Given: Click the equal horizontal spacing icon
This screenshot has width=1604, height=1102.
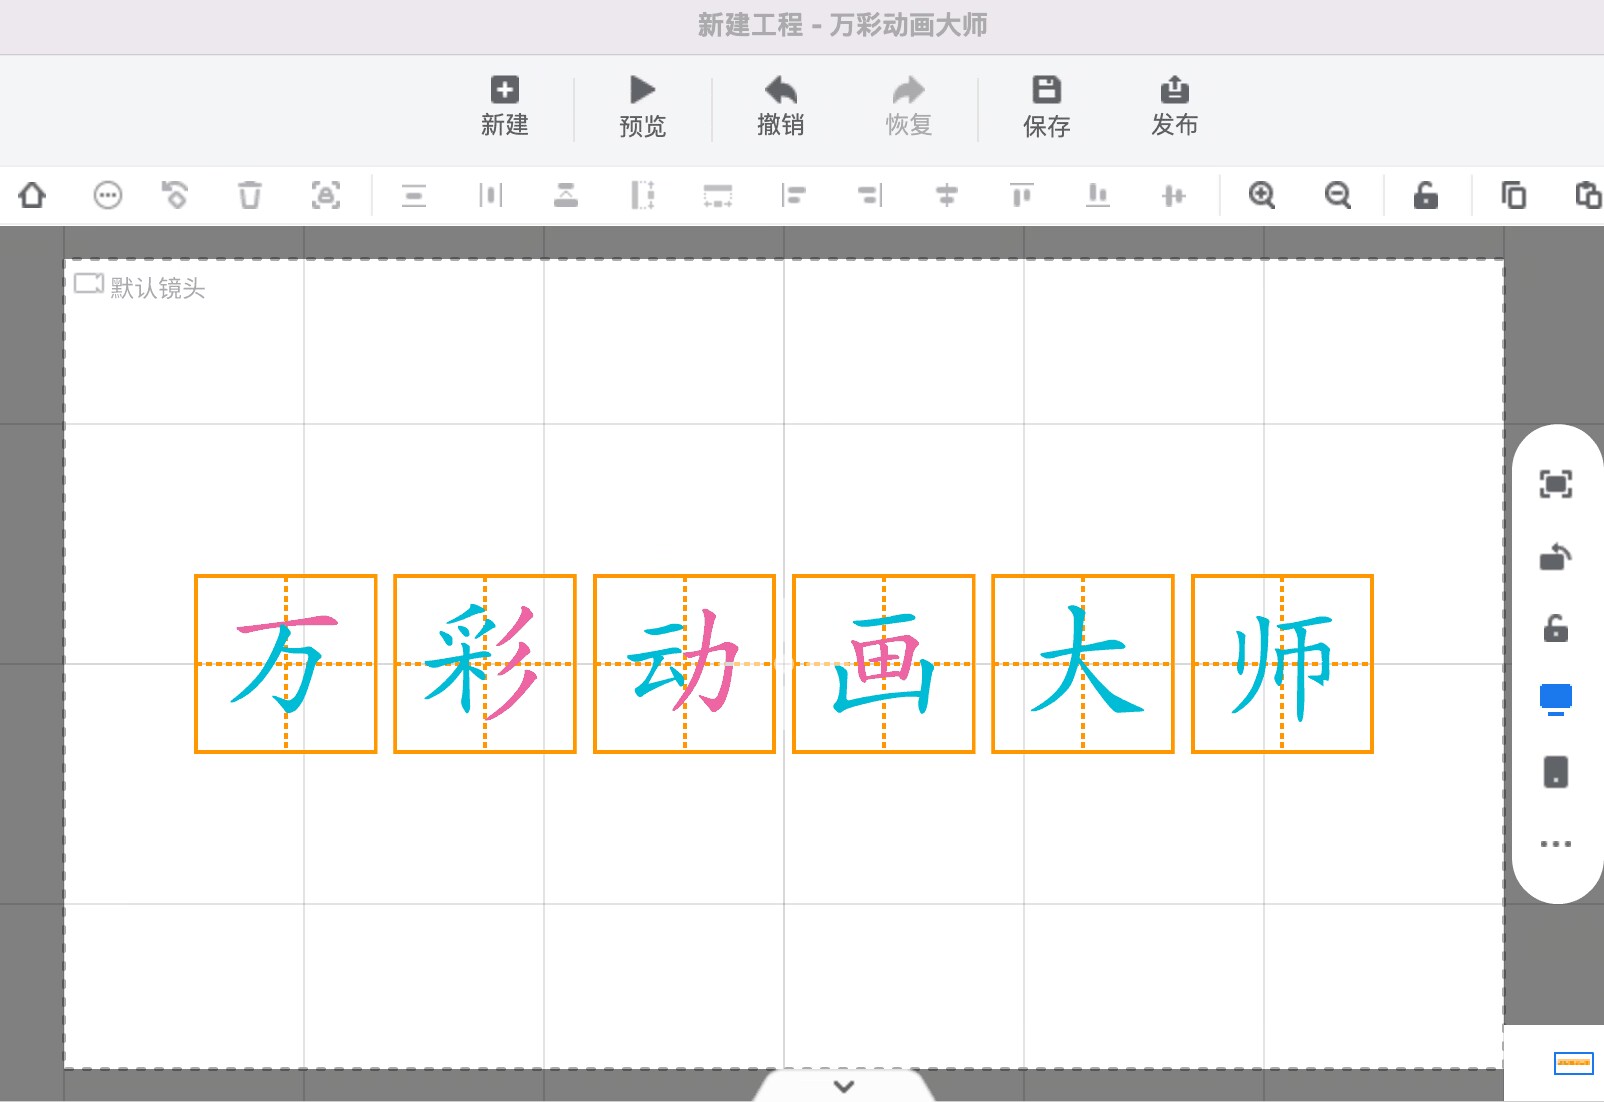Looking at the screenshot, I should click(490, 195).
